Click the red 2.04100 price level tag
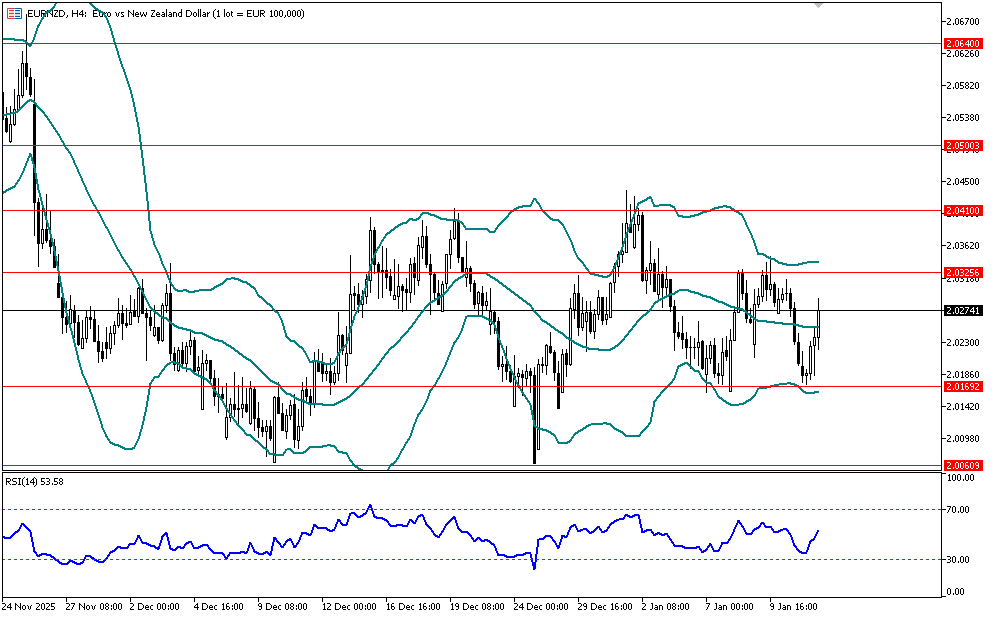This screenshot has width=994, height=618. (x=964, y=211)
